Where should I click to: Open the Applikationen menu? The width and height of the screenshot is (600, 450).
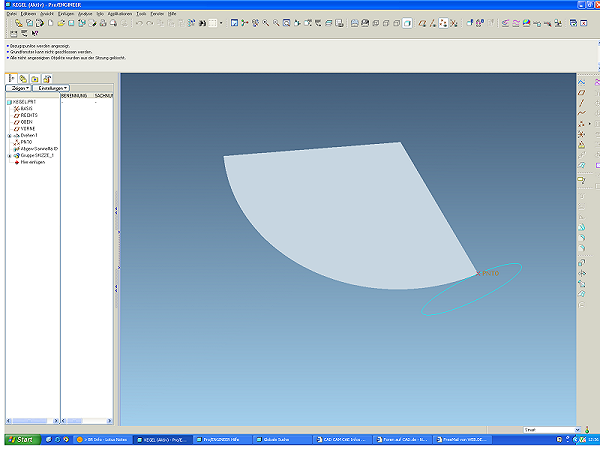[120, 14]
